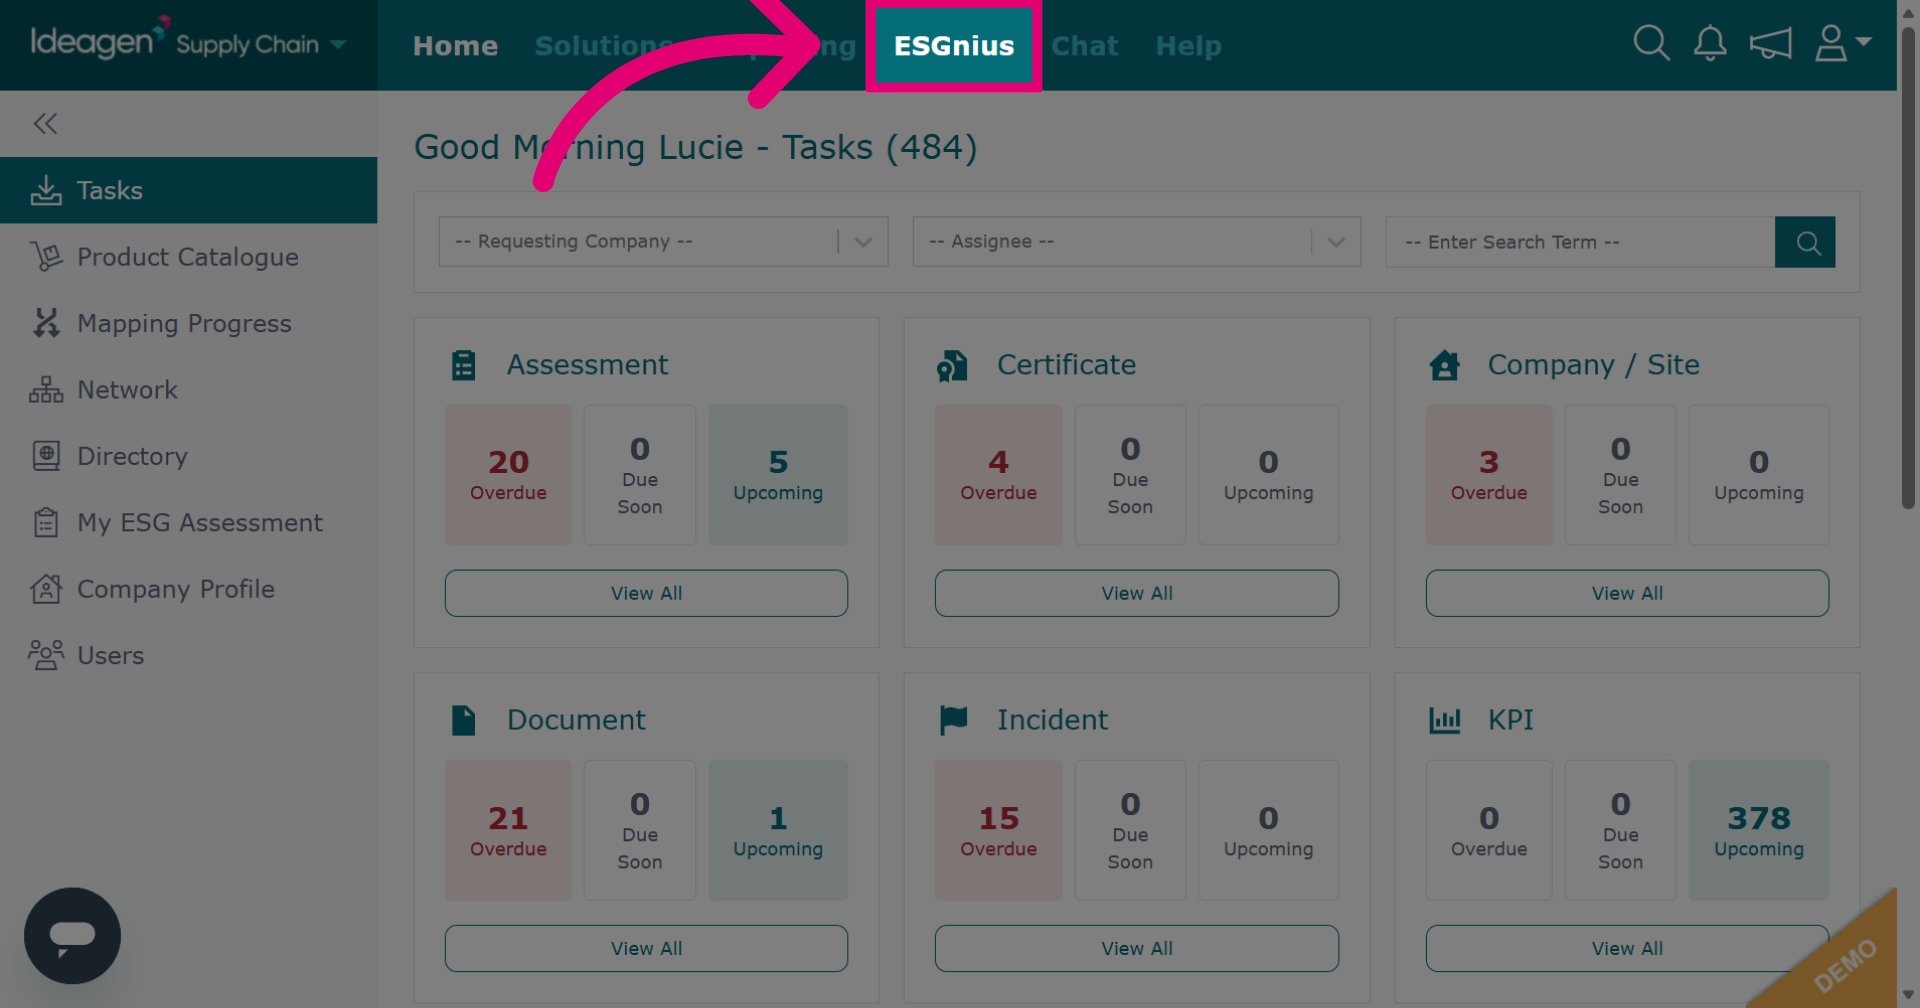Expand the Assignee chevron arrow
This screenshot has height=1008, width=1920.
point(1336,242)
